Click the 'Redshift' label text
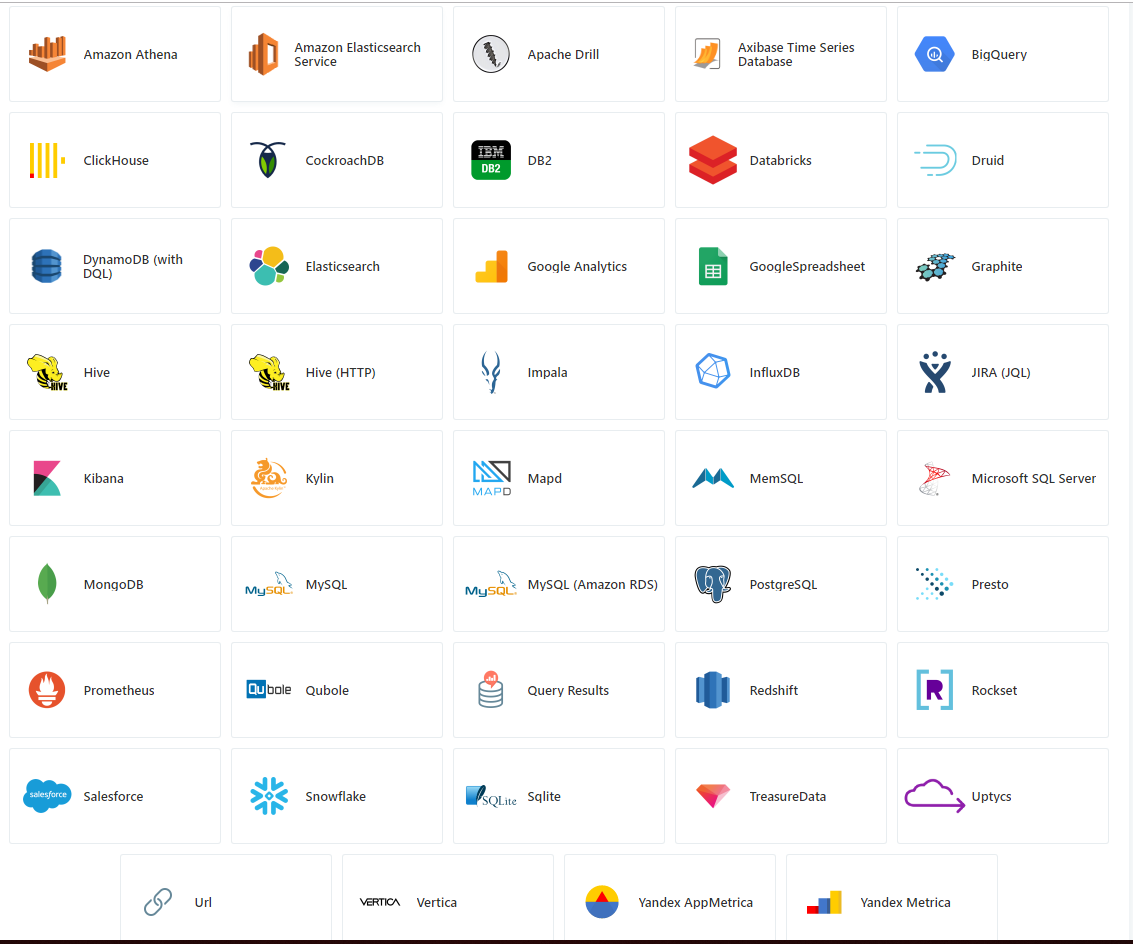Image resolution: width=1133 pixels, height=944 pixels. click(773, 690)
